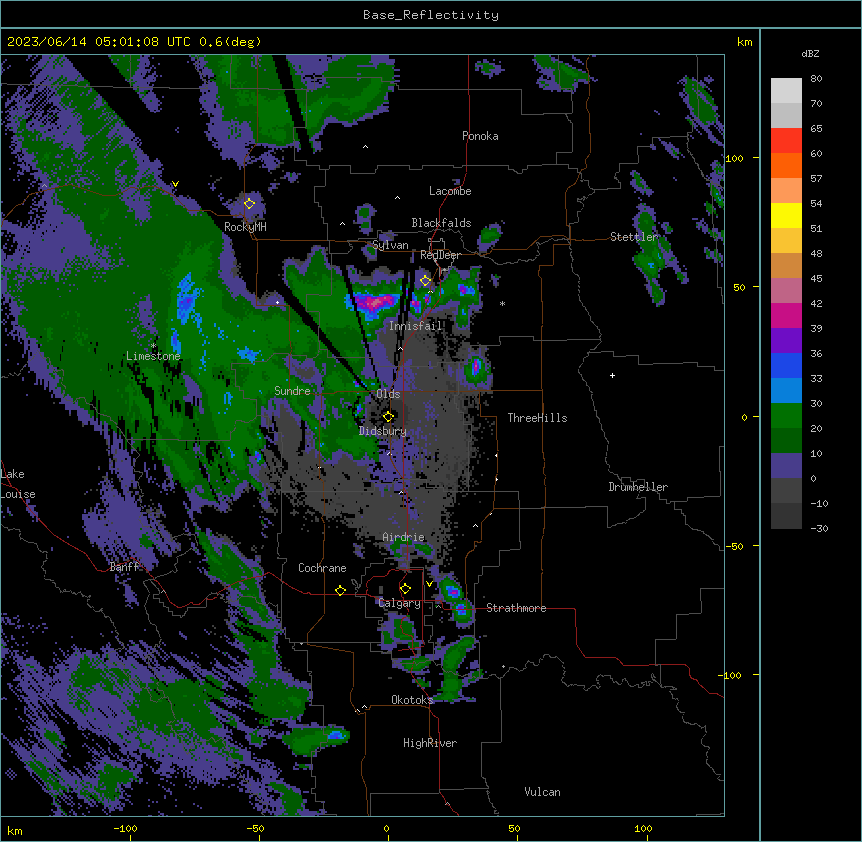
Task: Pick the gold 48–51 dBZ legend swatch
Action: 786,240
